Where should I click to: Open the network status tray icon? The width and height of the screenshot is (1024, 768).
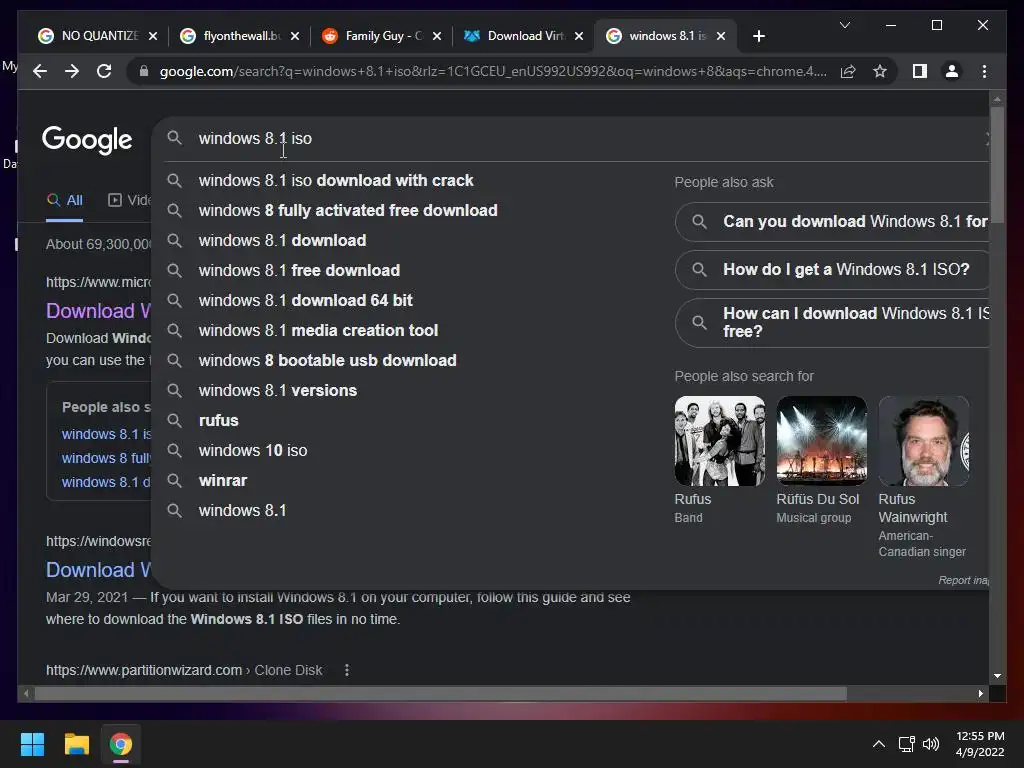coord(906,744)
